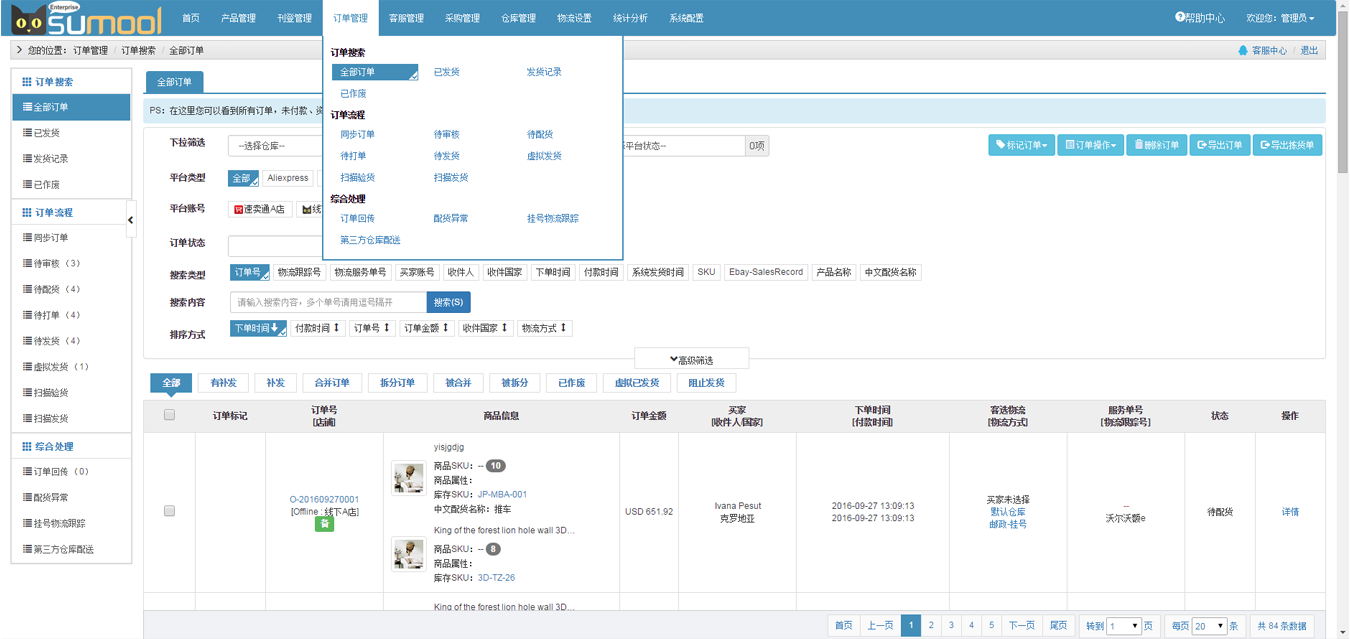Expand the 高级筛选 advanced filter panel
Screen dimensions: 1350x639
[x=691, y=360]
